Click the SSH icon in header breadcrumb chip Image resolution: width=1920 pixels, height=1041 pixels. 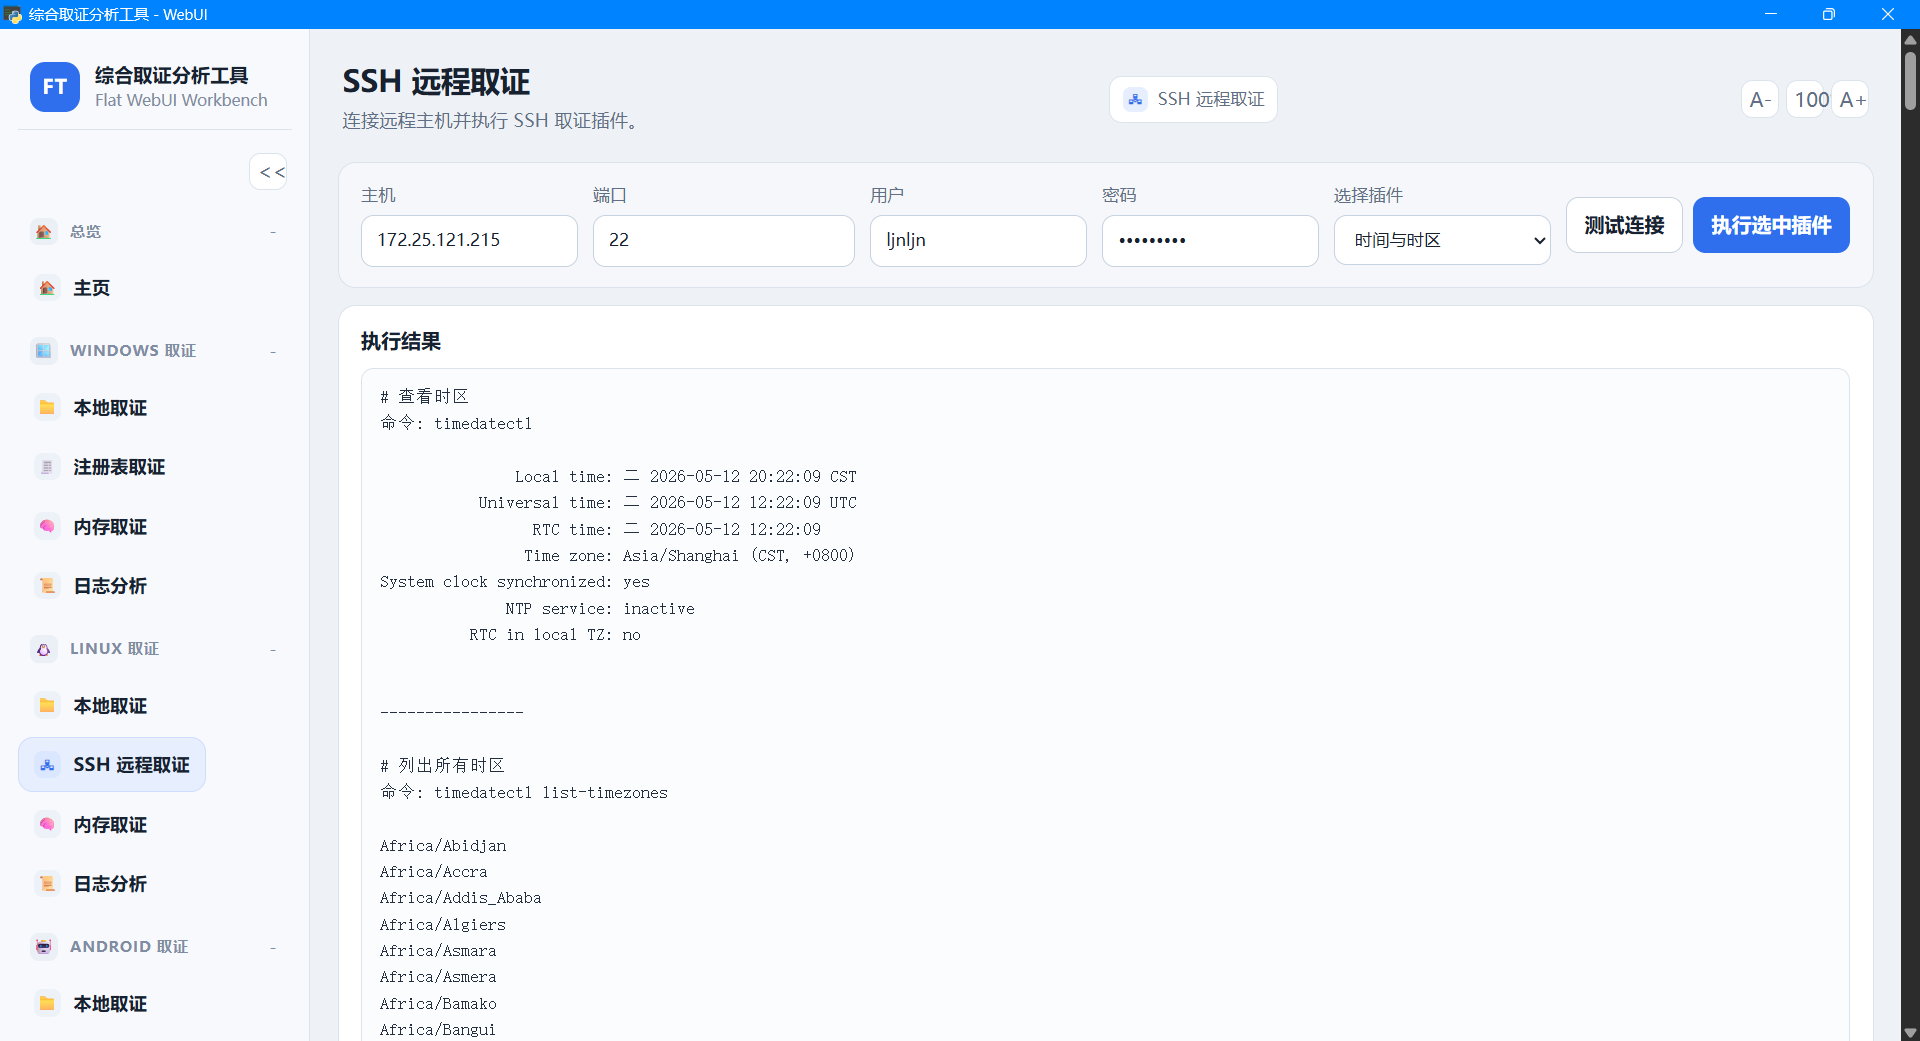point(1135,99)
